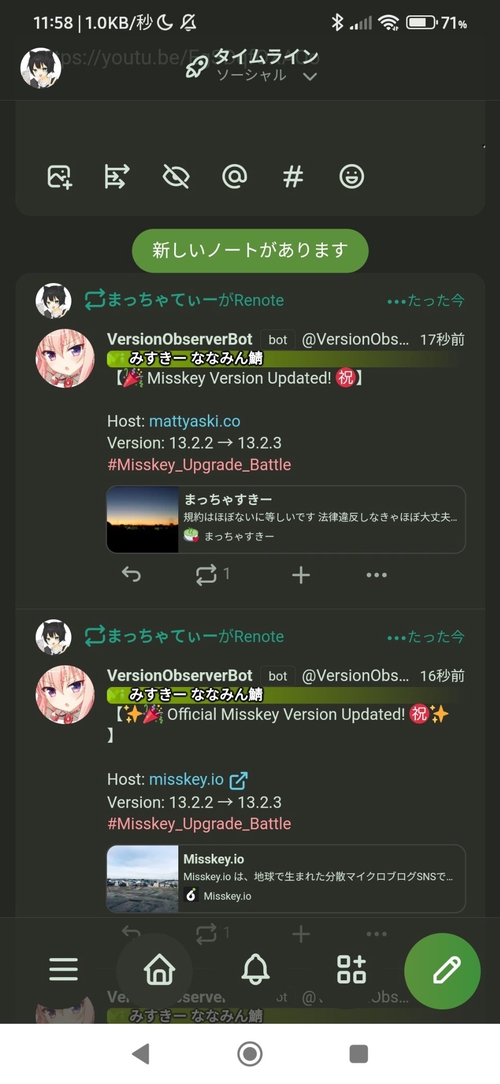
Task: Tap the 新しいノートがあります button
Action: (x=250, y=250)
